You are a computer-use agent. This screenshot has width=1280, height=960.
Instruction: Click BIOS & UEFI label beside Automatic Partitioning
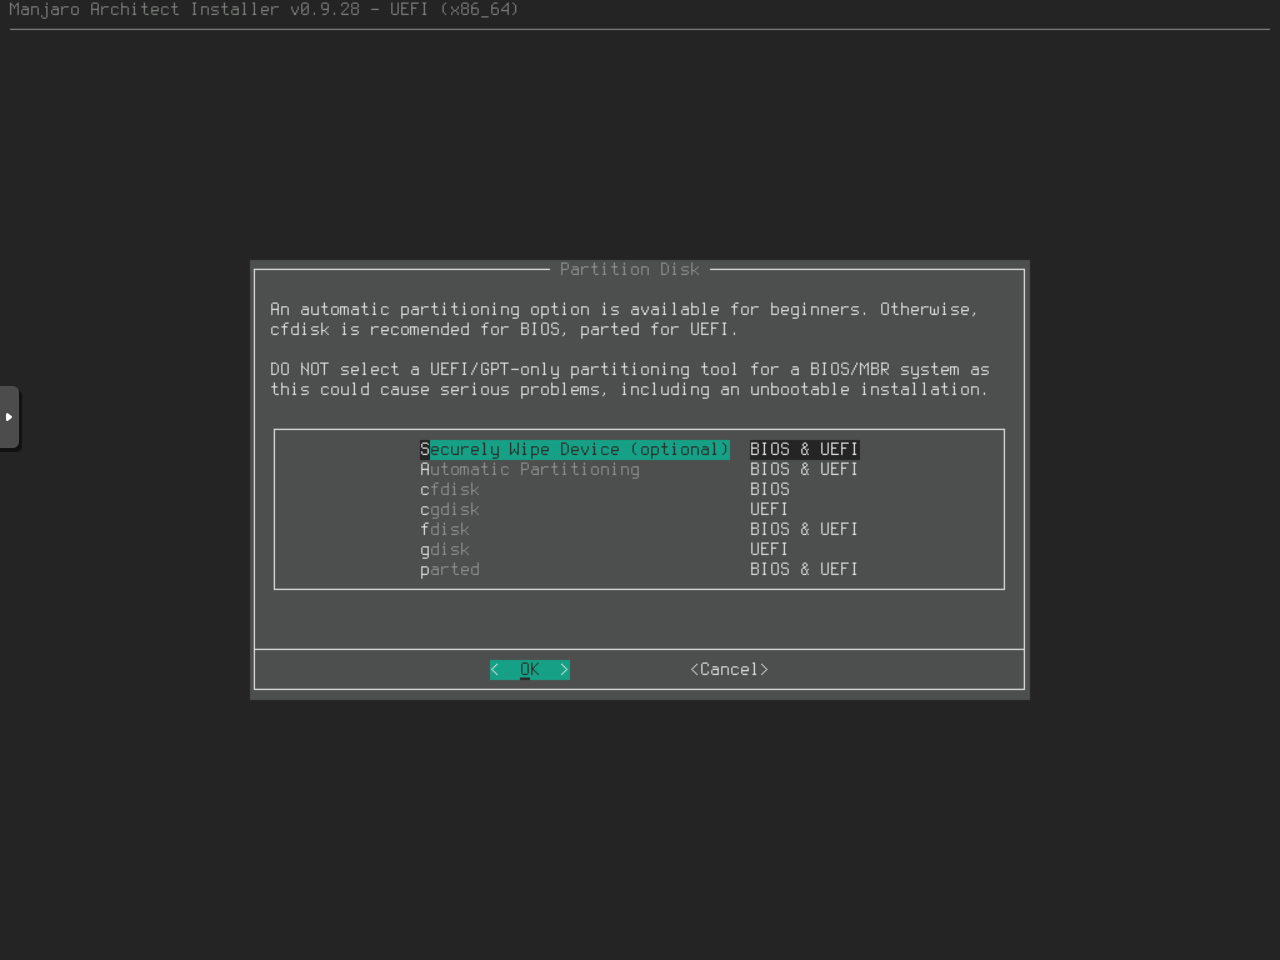804,469
